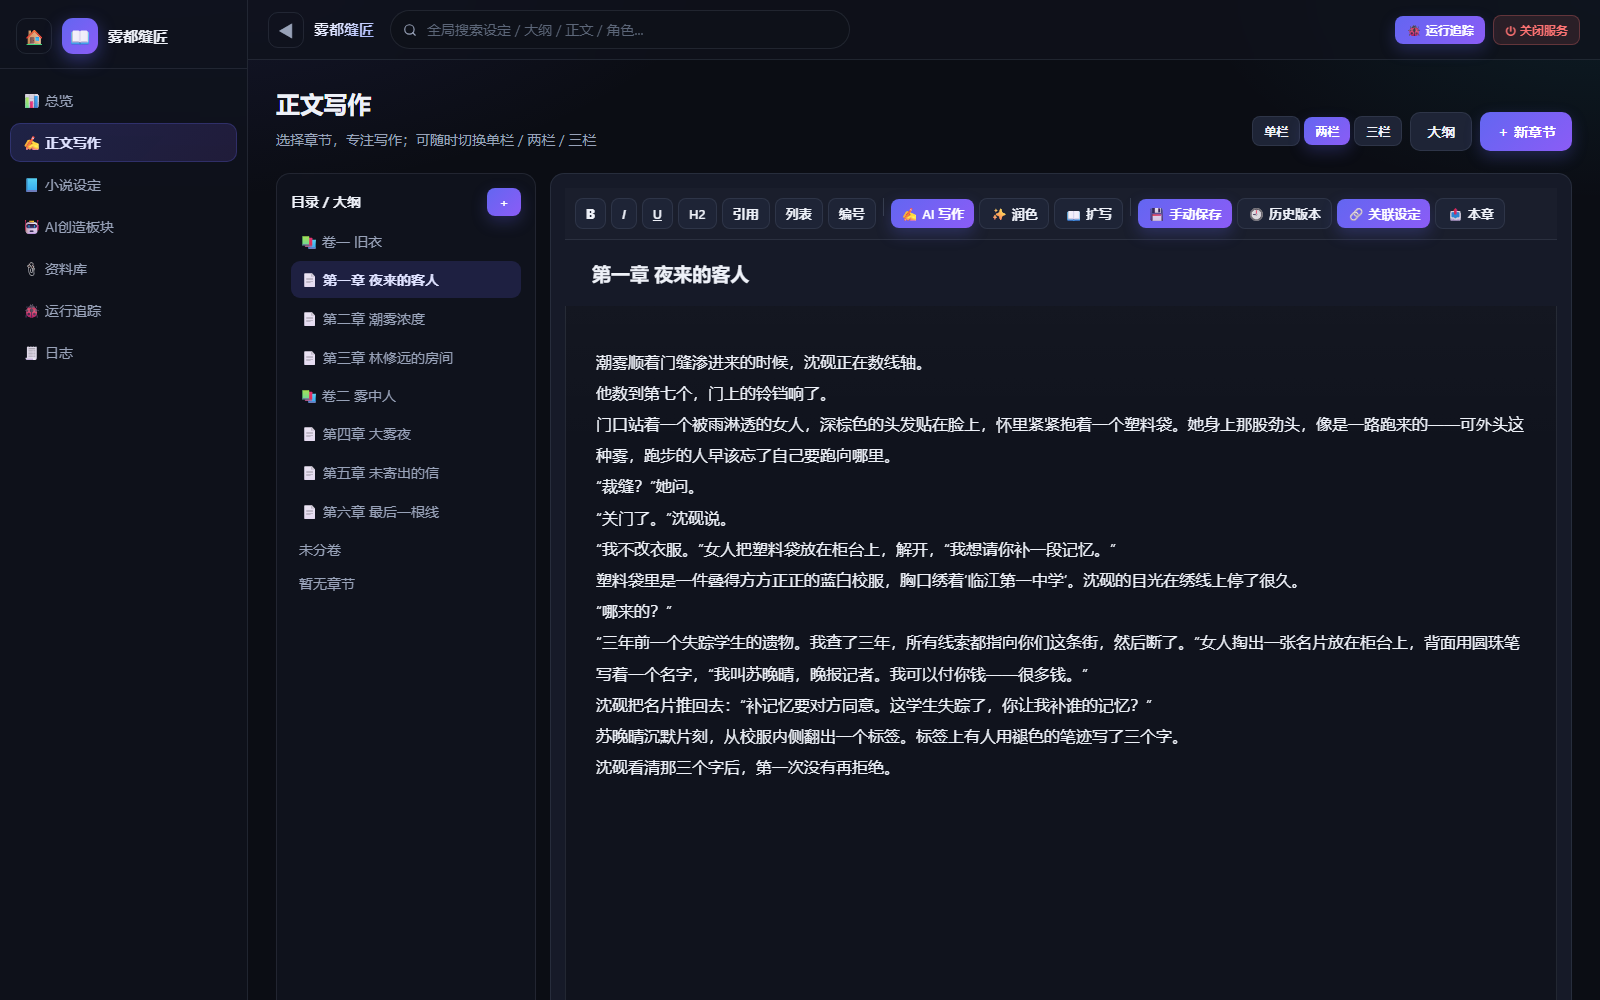This screenshot has width=1600, height=1000.
Task: Open 第二章 潮雾浓度
Action: point(406,319)
